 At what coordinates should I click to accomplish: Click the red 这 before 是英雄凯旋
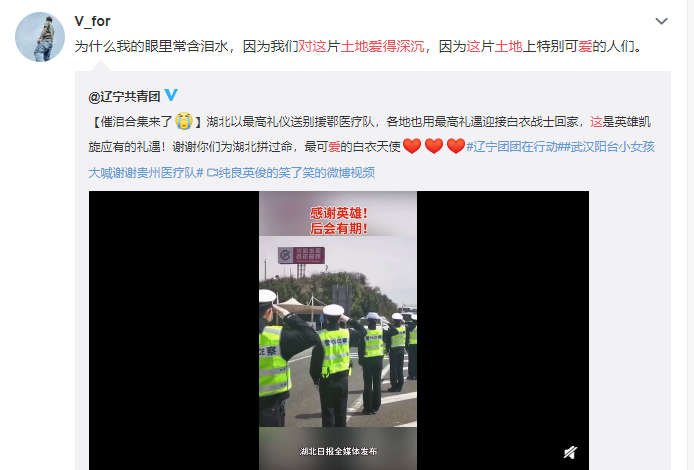596,122
